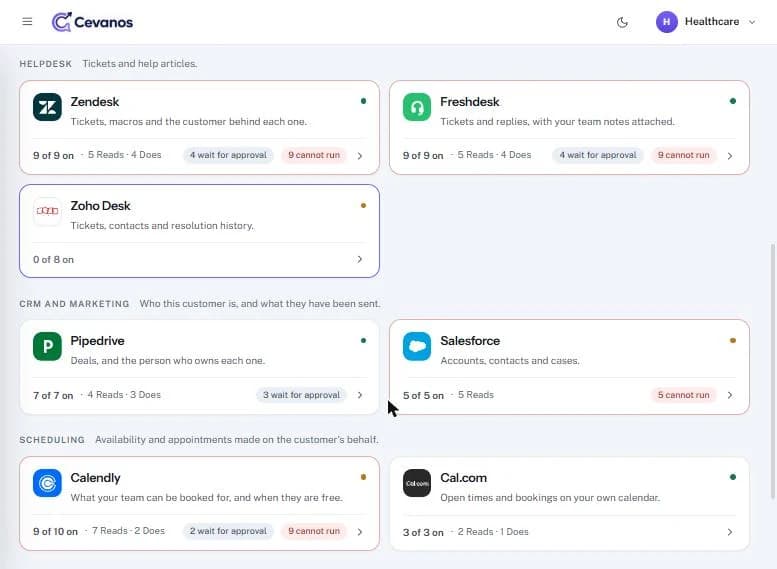
Task: Expand the Zoho Desk card chevron
Action: click(x=360, y=259)
